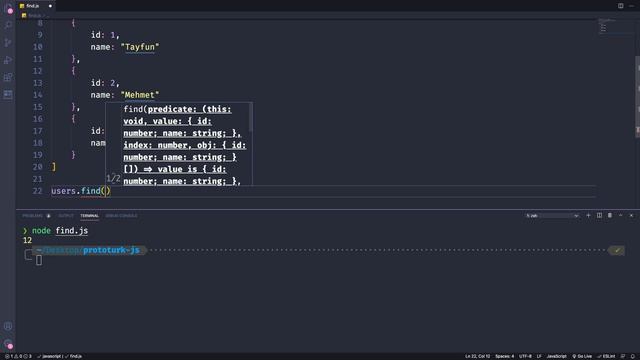Kill the terminal with trash icon
The image size is (640, 360).
(x=610, y=216)
